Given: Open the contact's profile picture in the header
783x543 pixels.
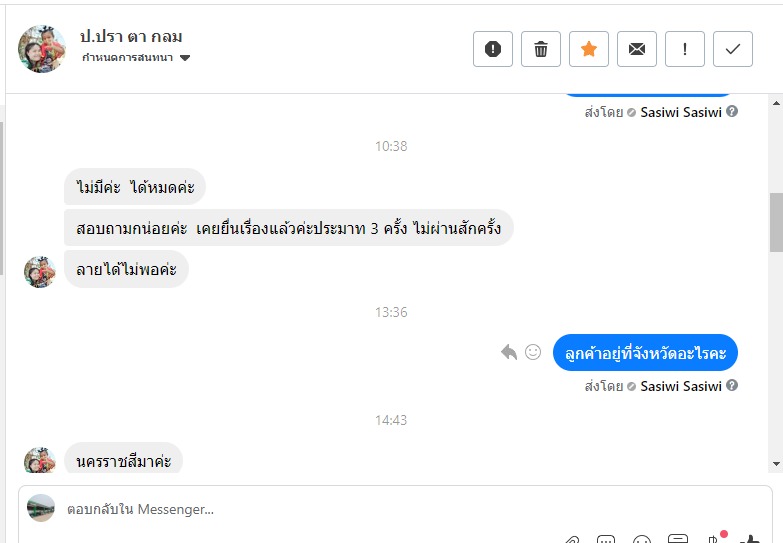Looking at the screenshot, I should tap(42, 49).
